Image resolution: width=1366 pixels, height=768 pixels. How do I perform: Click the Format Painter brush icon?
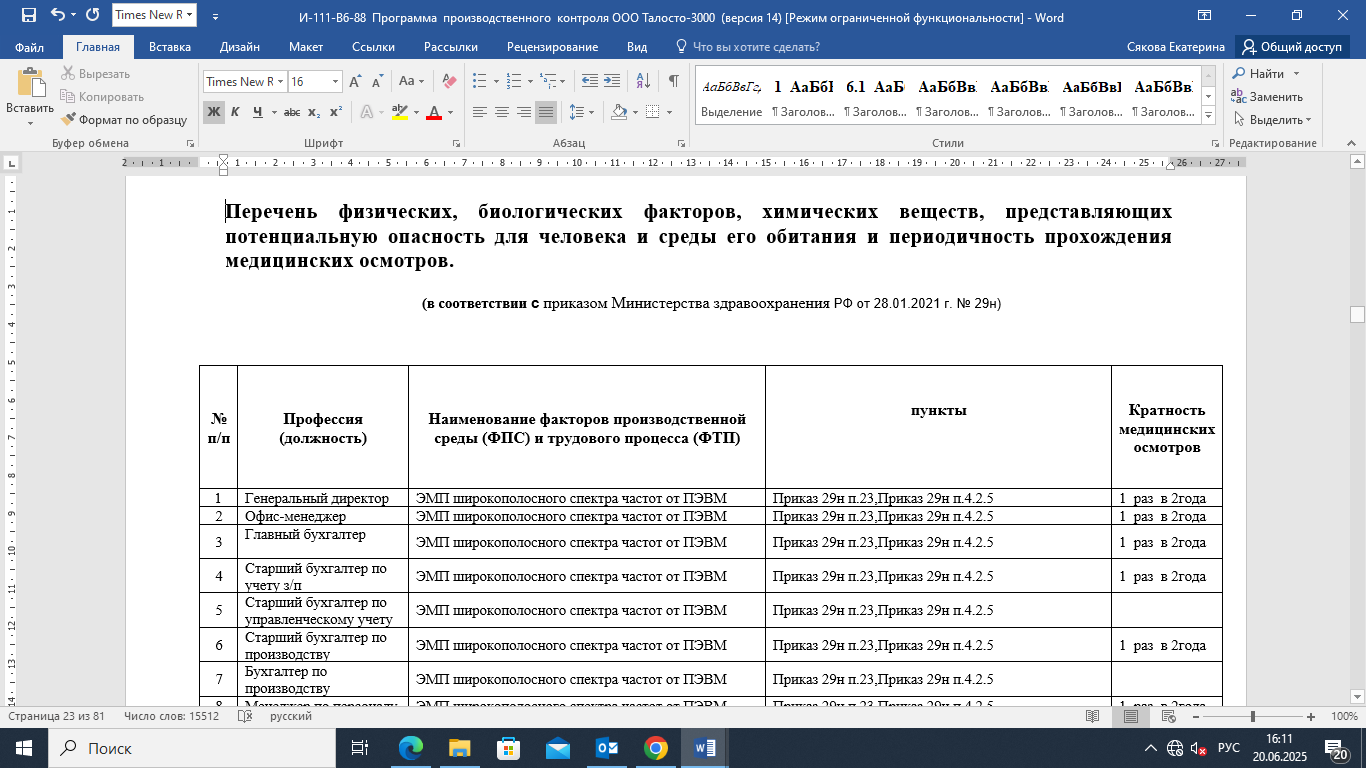68,120
